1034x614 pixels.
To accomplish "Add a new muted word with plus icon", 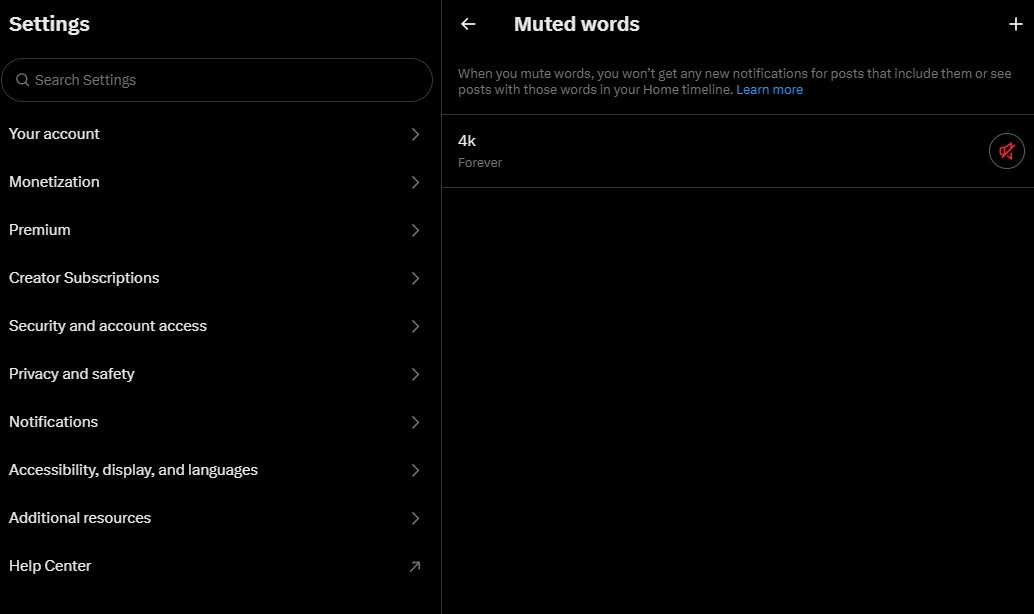I will pos(1016,24).
